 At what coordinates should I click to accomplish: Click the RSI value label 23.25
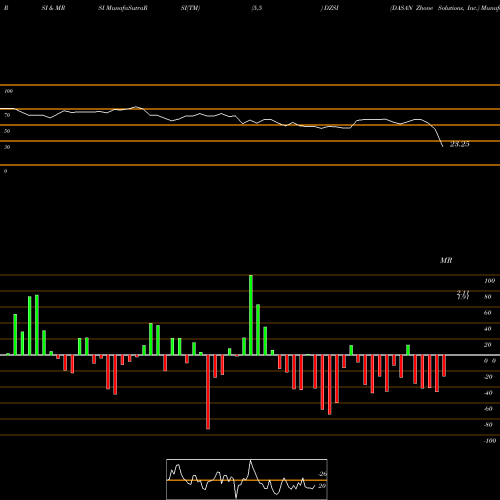tap(459, 144)
